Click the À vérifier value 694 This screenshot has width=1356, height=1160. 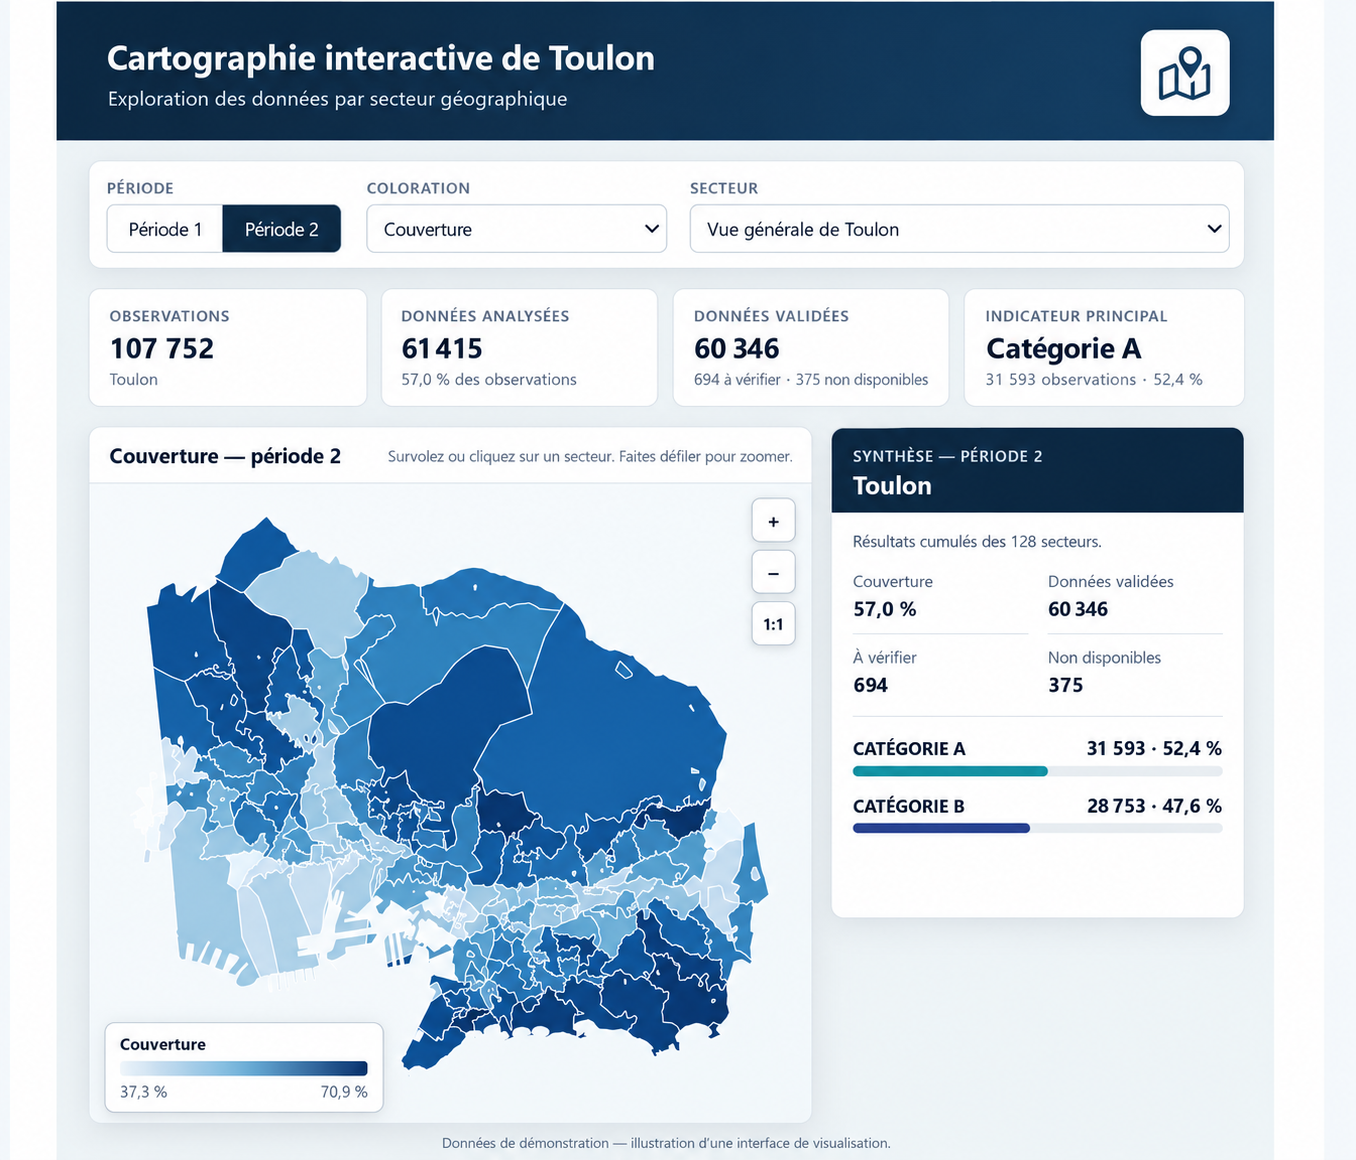pyautogui.click(x=871, y=685)
